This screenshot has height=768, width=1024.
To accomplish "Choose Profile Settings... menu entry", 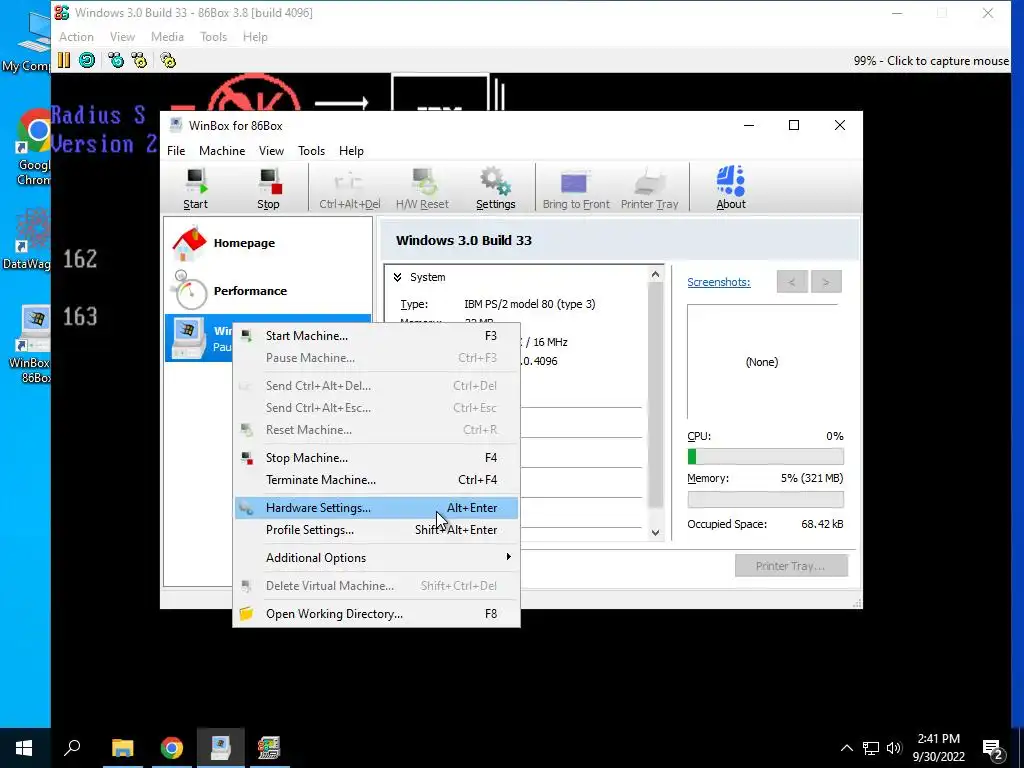I will [377, 530].
